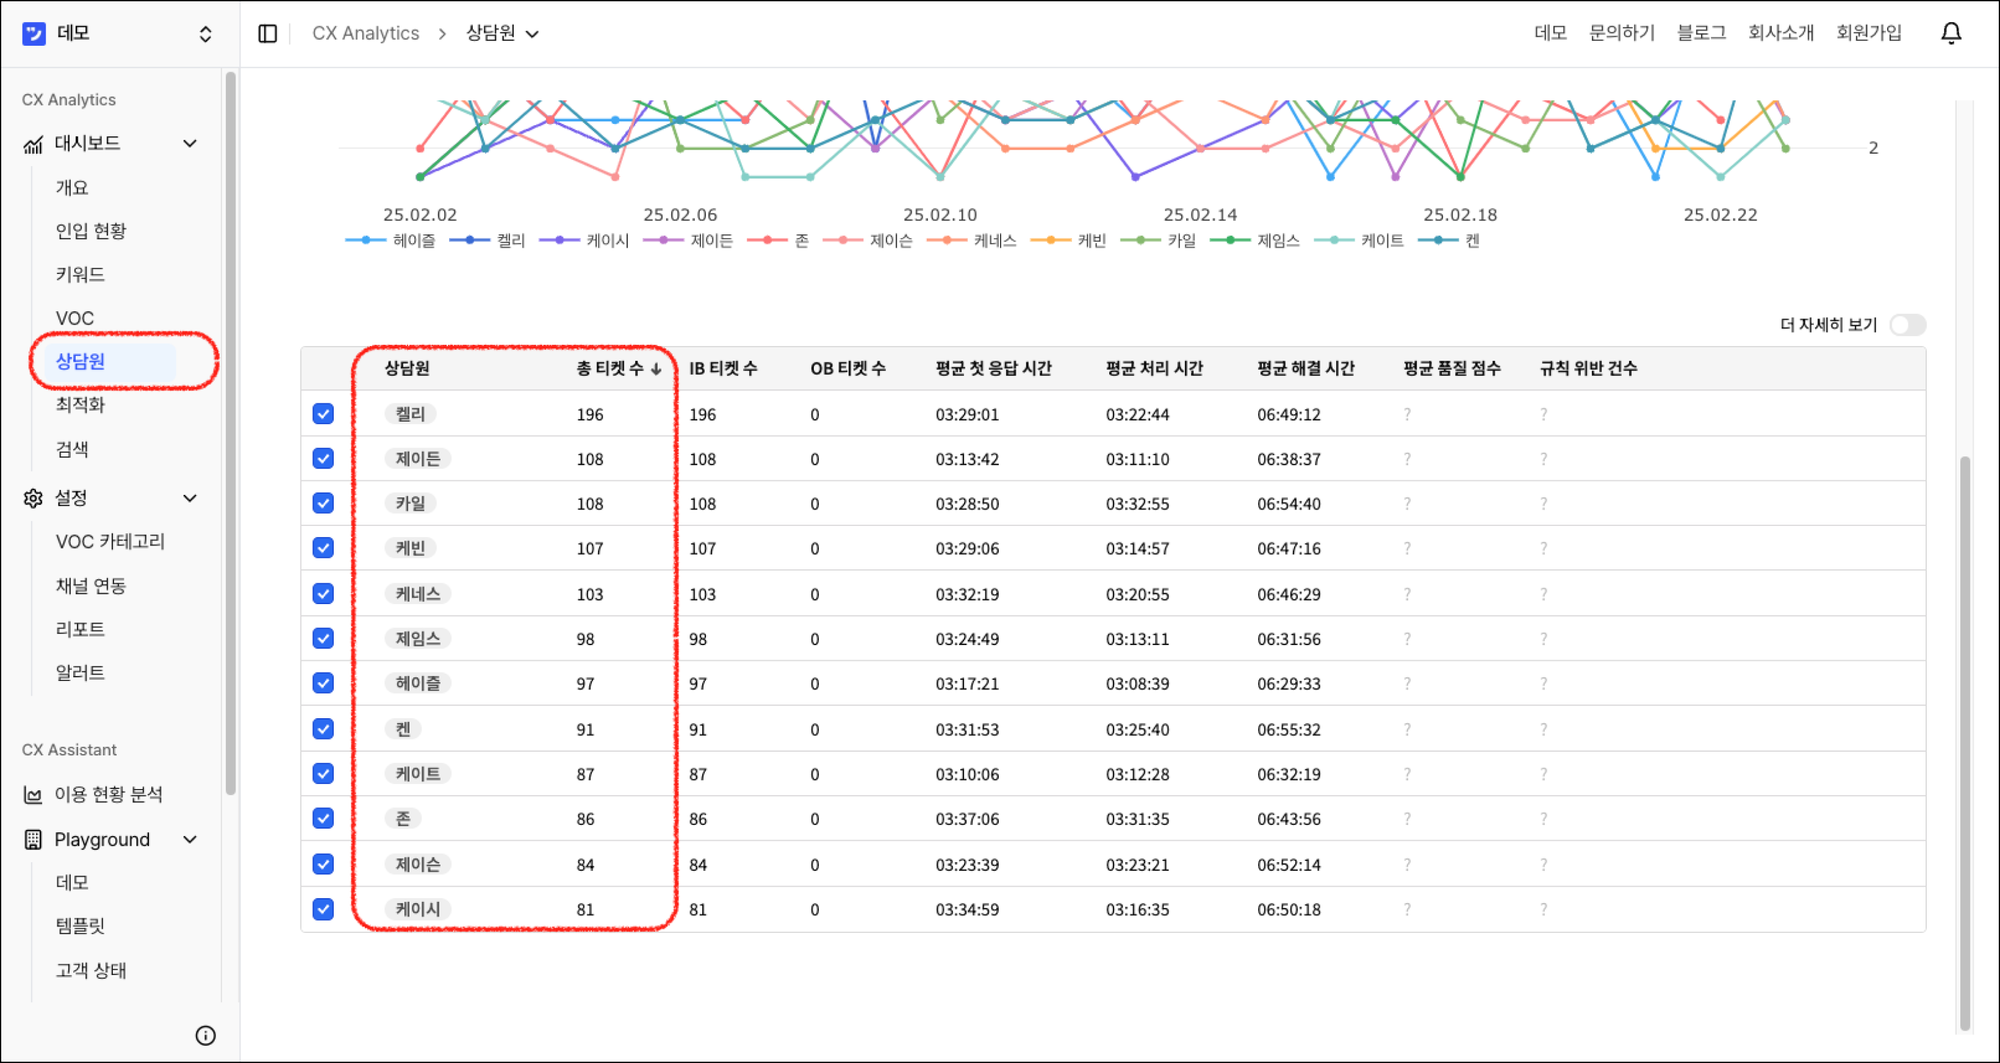Collapse the 대시보드 section chevron
The image size is (2000, 1063).
[x=189, y=142]
